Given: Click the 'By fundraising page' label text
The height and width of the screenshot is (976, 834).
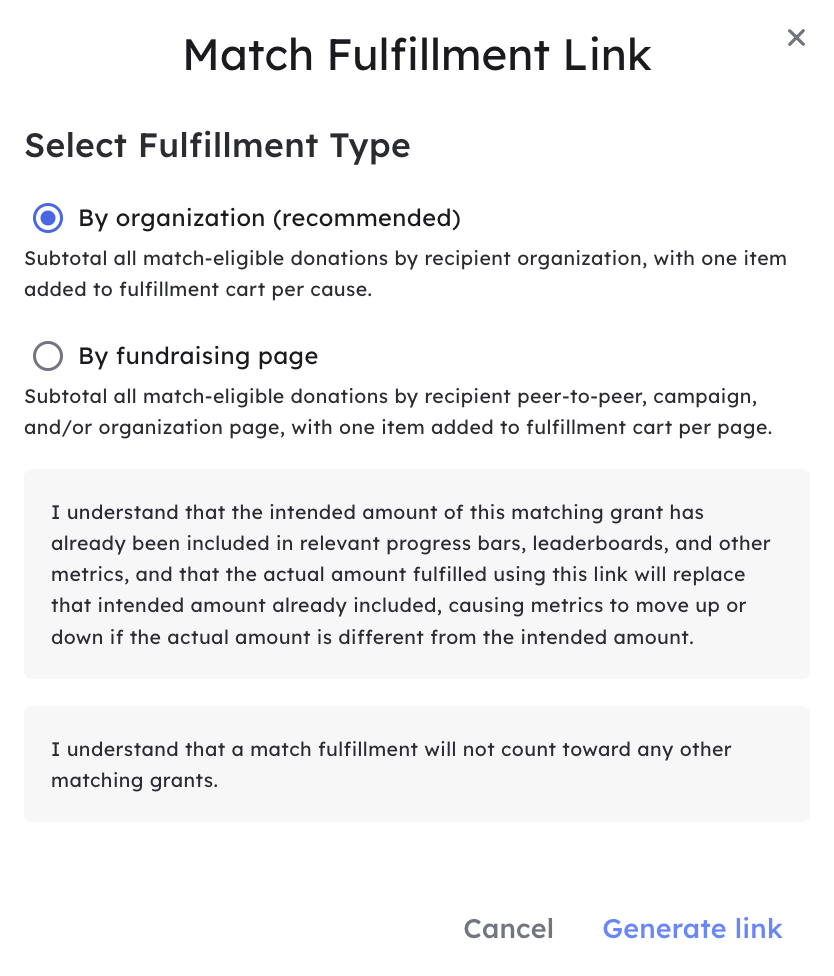Looking at the screenshot, I should pyautogui.click(x=198, y=357).
